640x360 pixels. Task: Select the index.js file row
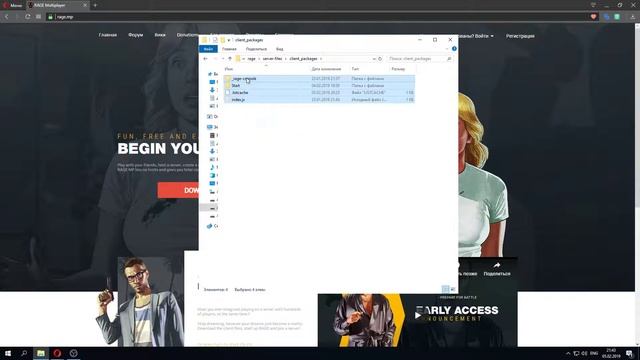[x=319, y=100]
